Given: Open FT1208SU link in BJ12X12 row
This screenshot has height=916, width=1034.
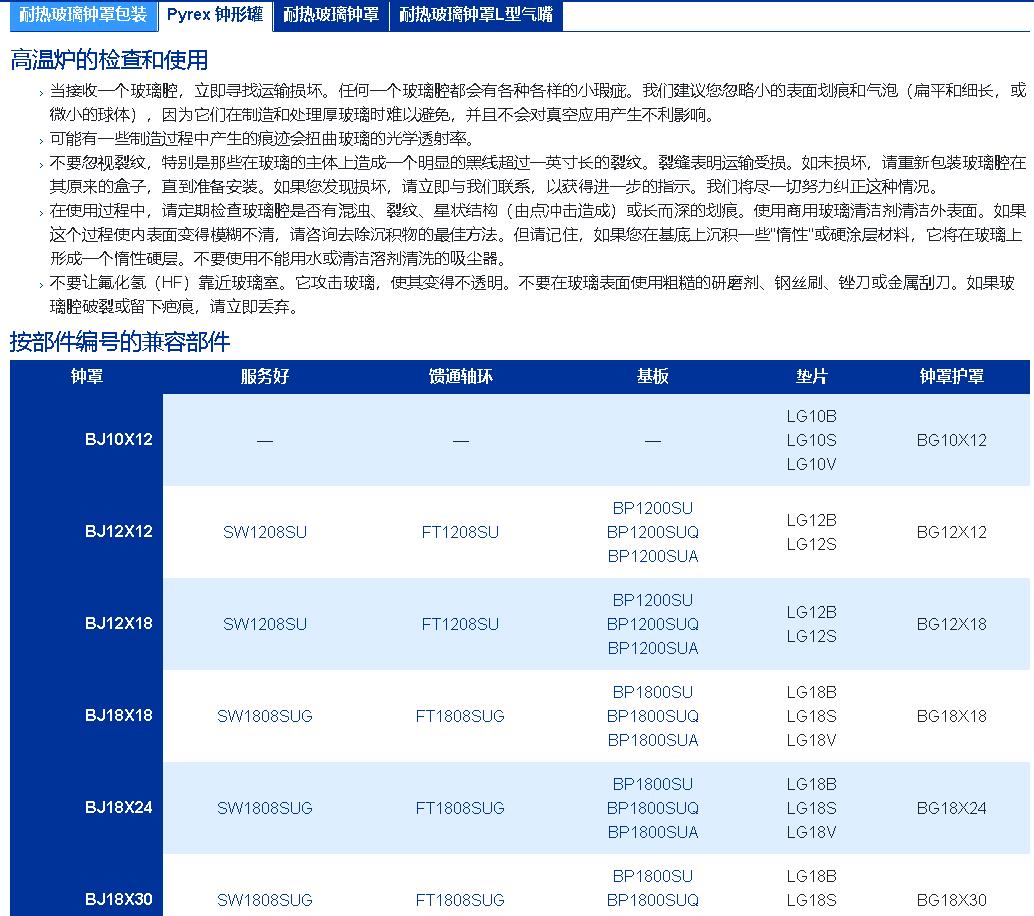Looking at the screenshot, I should (460, 532).
